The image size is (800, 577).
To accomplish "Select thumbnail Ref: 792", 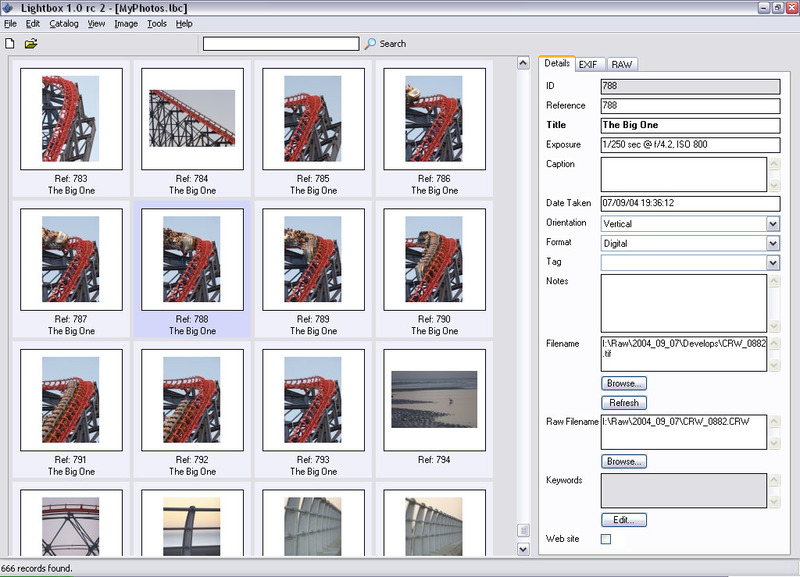I will tap(192, 400).
